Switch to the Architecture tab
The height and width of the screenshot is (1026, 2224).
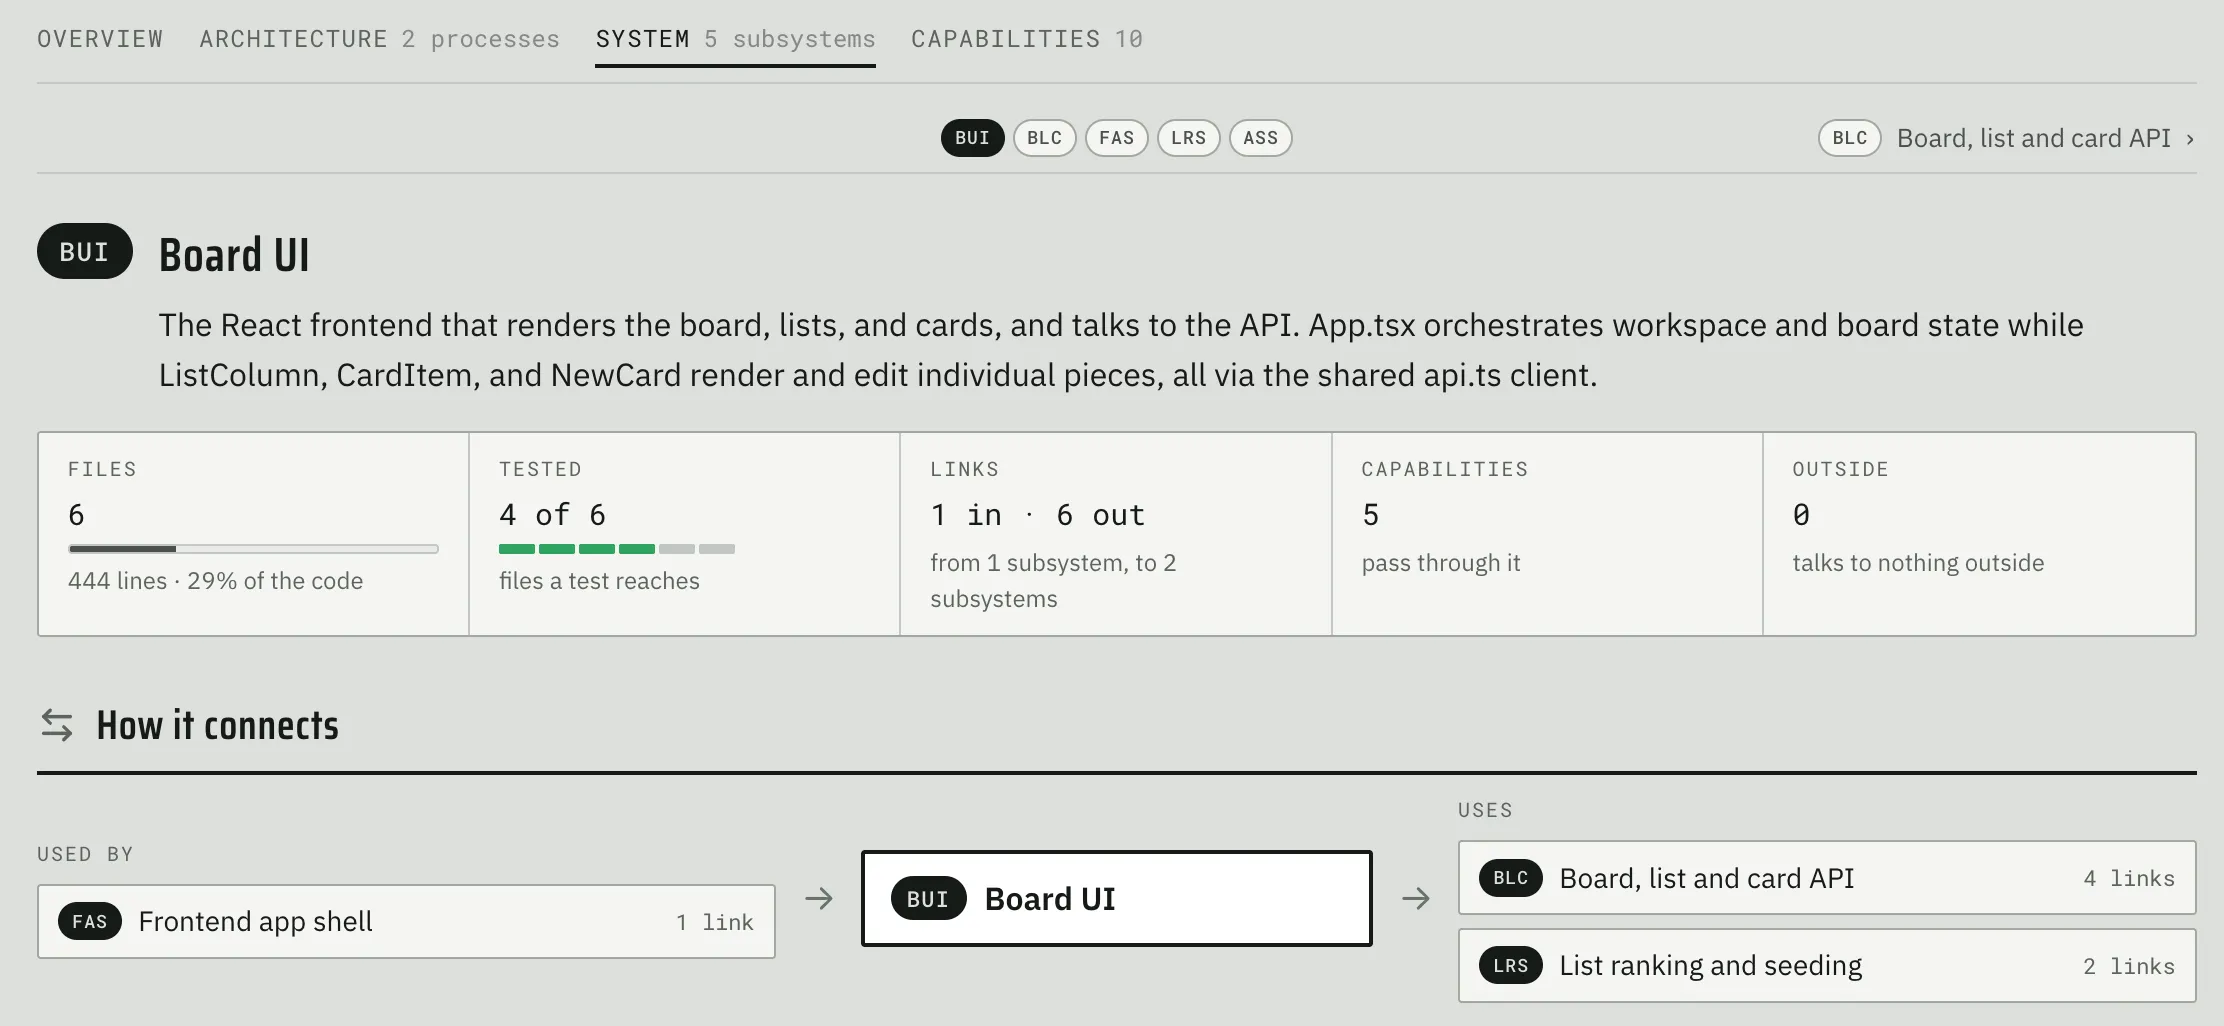(379, 39)
